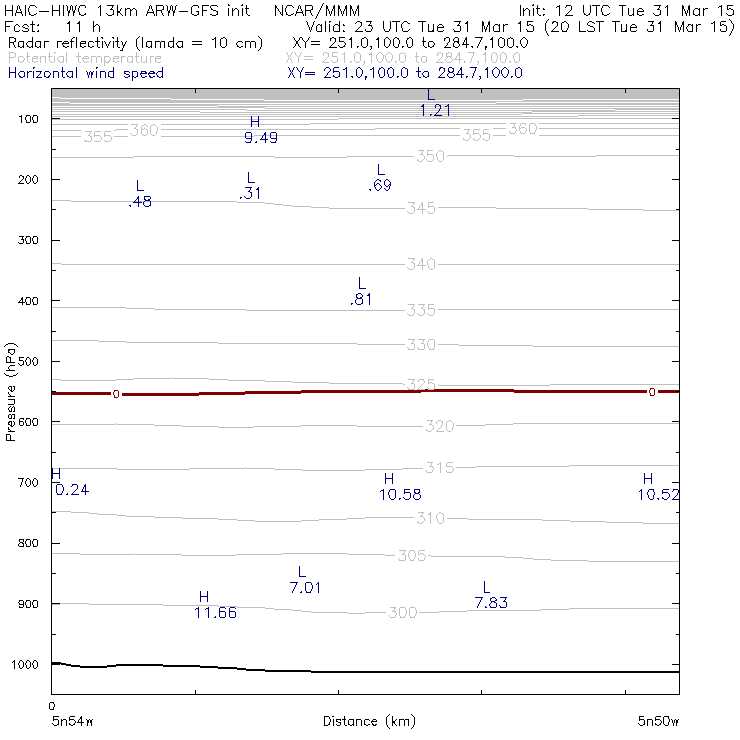Click the right-side 360 contour label
The height and width of the screenshot is (740, 740).
(x=522, y=128)
